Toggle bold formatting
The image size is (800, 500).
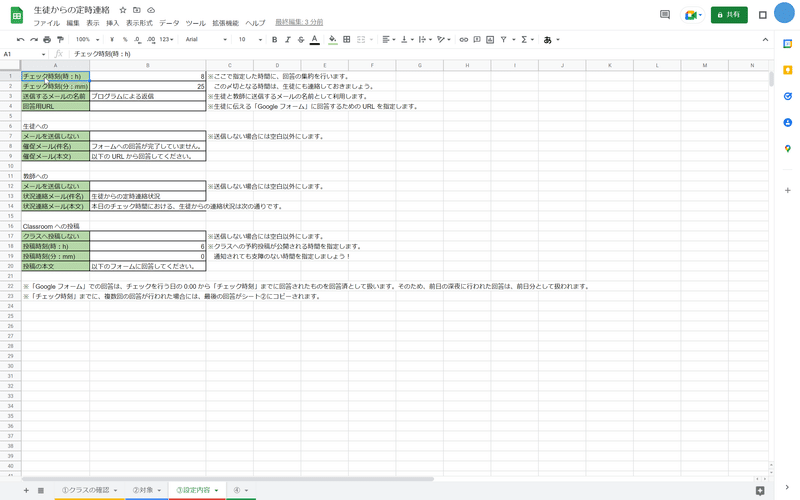pos(274,39)
